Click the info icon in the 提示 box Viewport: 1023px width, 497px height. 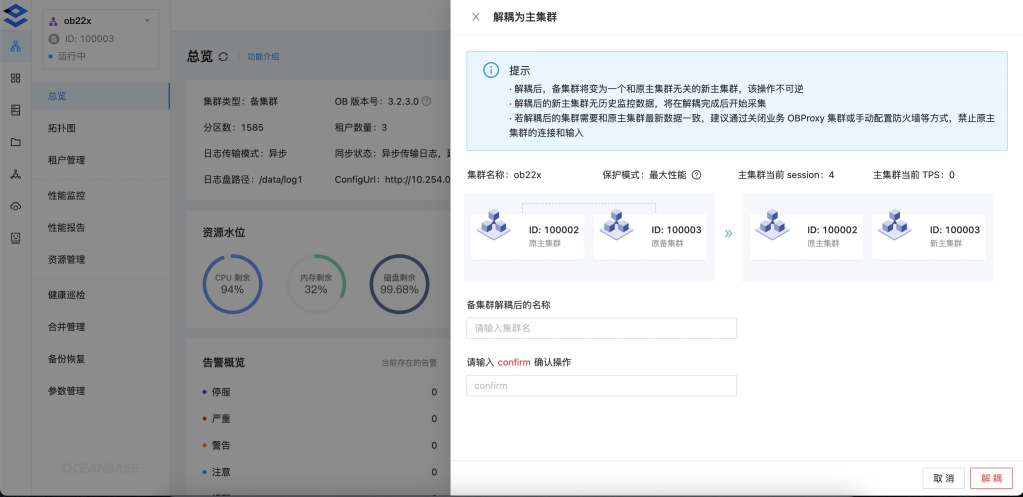click(x=491, y=70)
